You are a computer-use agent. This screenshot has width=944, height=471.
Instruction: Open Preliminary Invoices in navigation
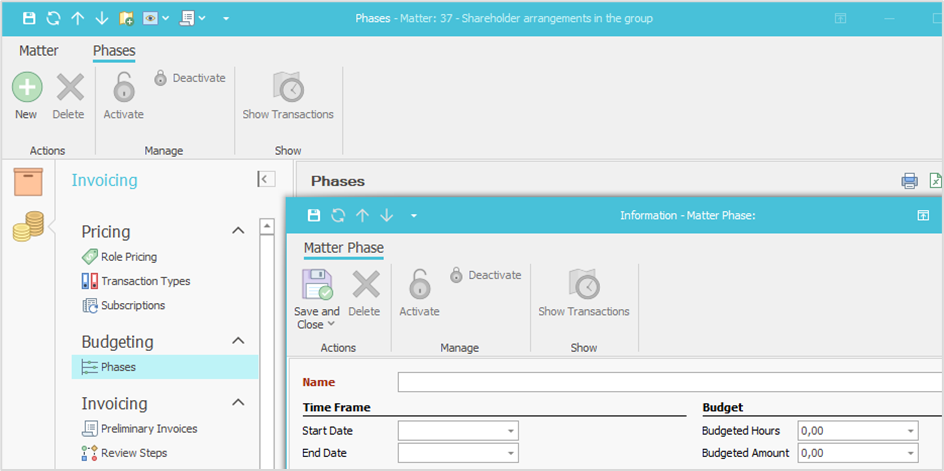(148, 428)
